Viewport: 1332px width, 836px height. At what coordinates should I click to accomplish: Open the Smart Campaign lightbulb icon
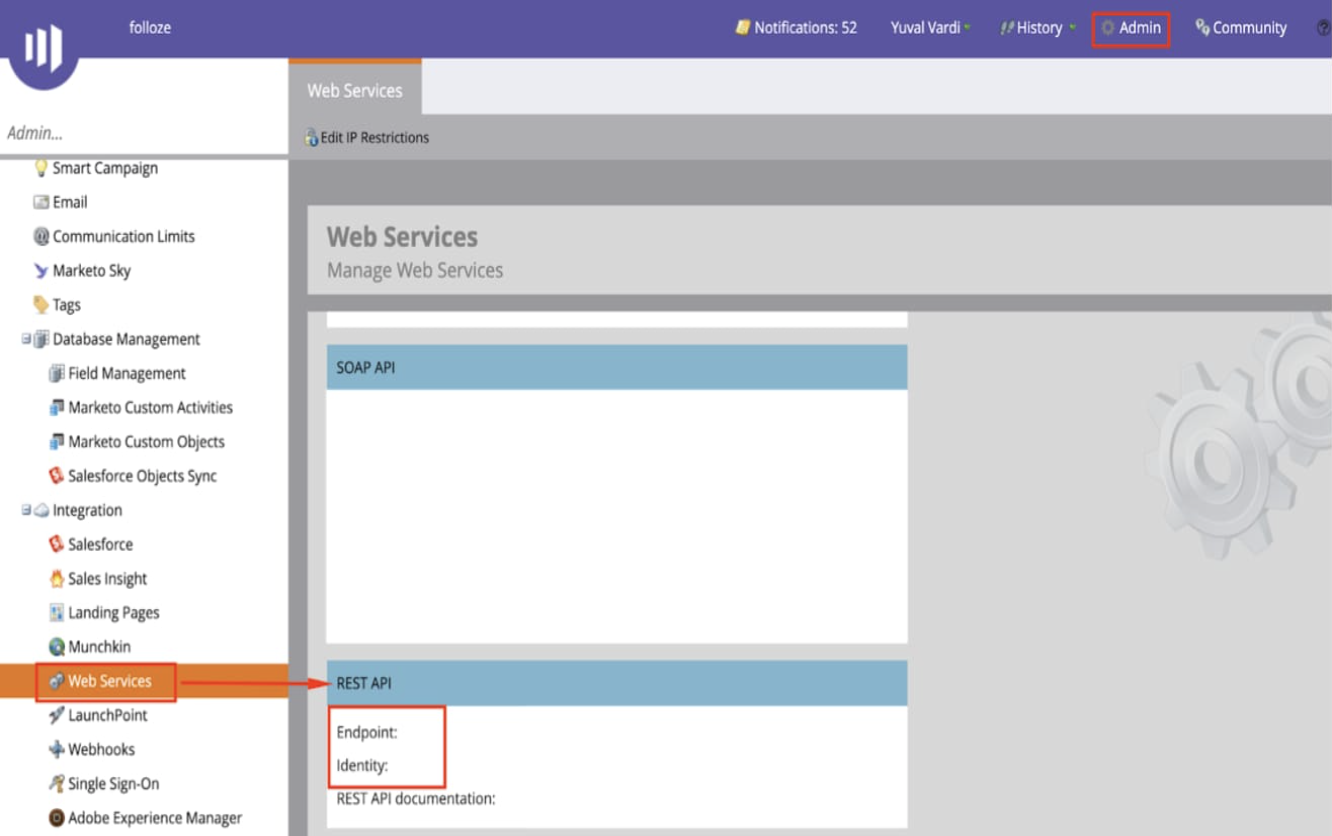tap(41, 168)
